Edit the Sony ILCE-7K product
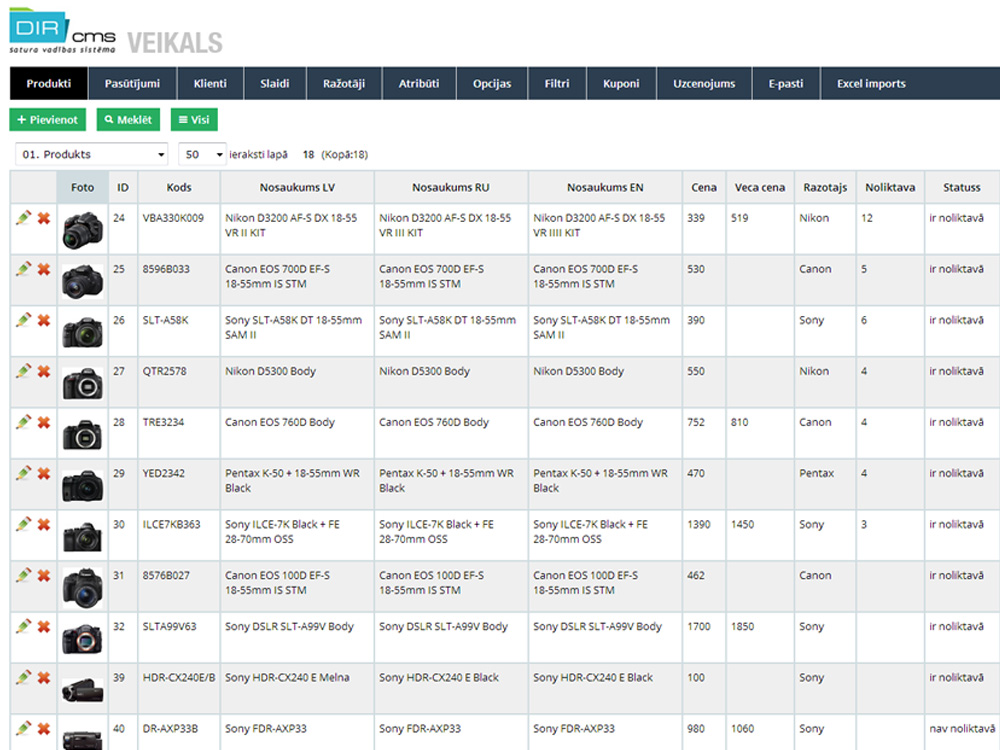Screen dimensions: 1000x750 pos(24,524)
